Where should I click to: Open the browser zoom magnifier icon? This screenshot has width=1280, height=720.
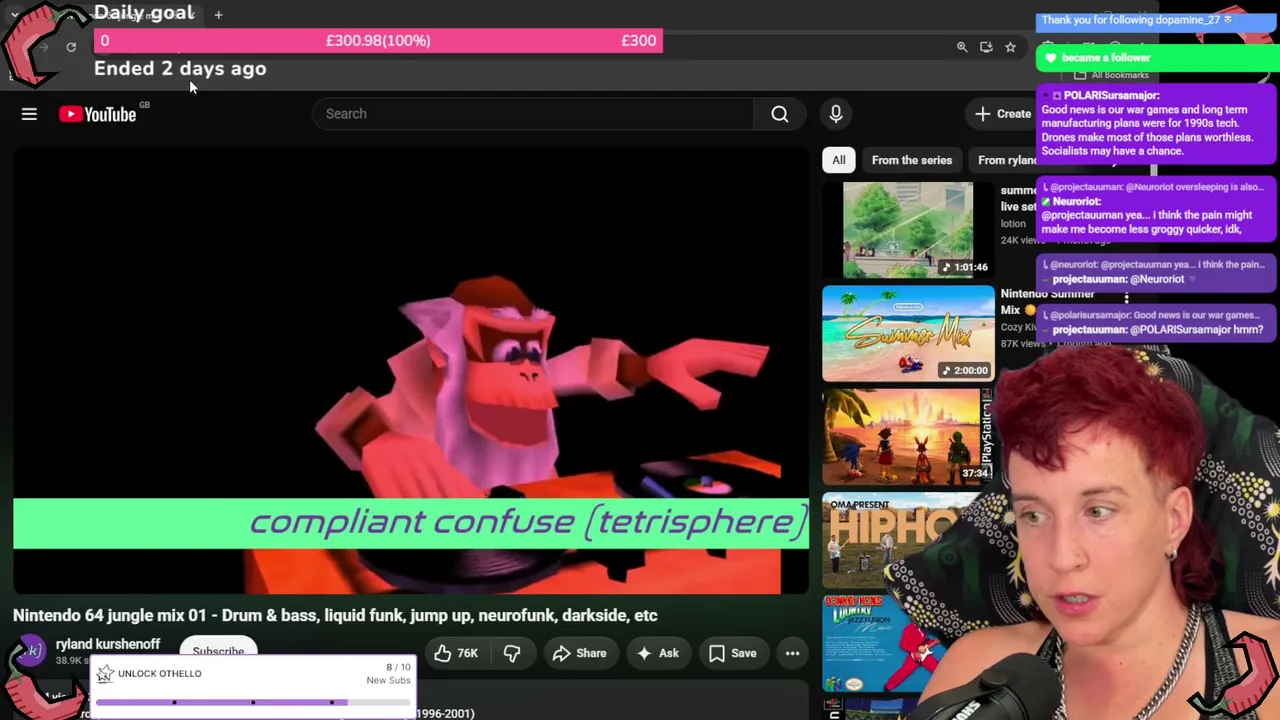click(962, 47)
